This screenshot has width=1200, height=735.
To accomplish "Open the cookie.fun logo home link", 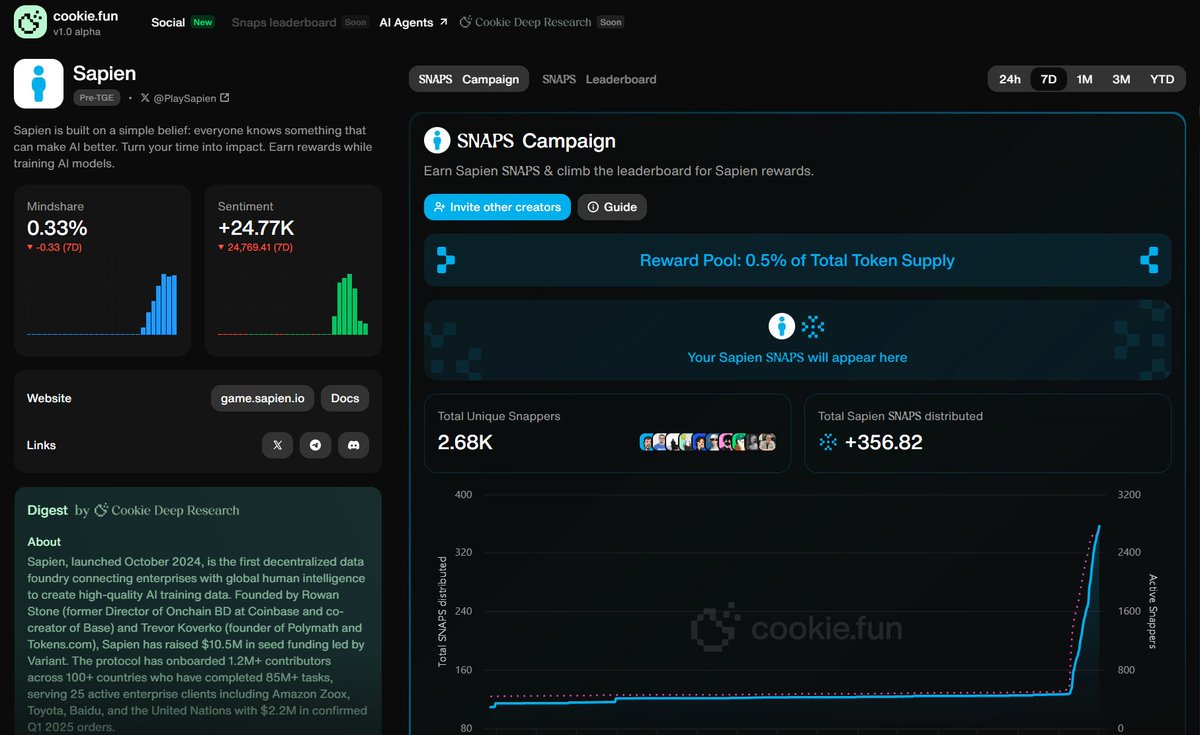I will [66, 21].
